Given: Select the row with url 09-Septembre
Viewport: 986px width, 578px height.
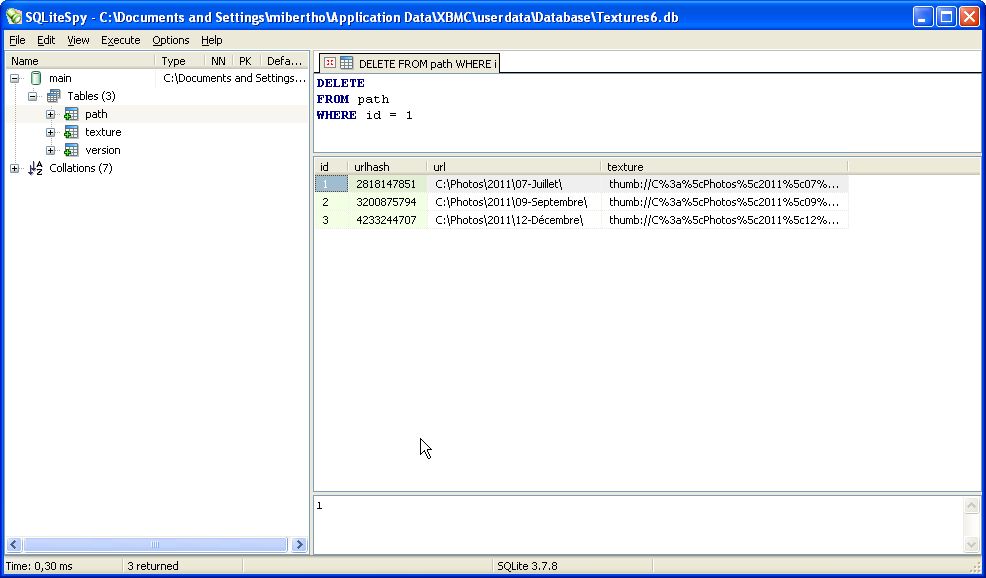Looking at the screenshot, I should coord(512,202).
